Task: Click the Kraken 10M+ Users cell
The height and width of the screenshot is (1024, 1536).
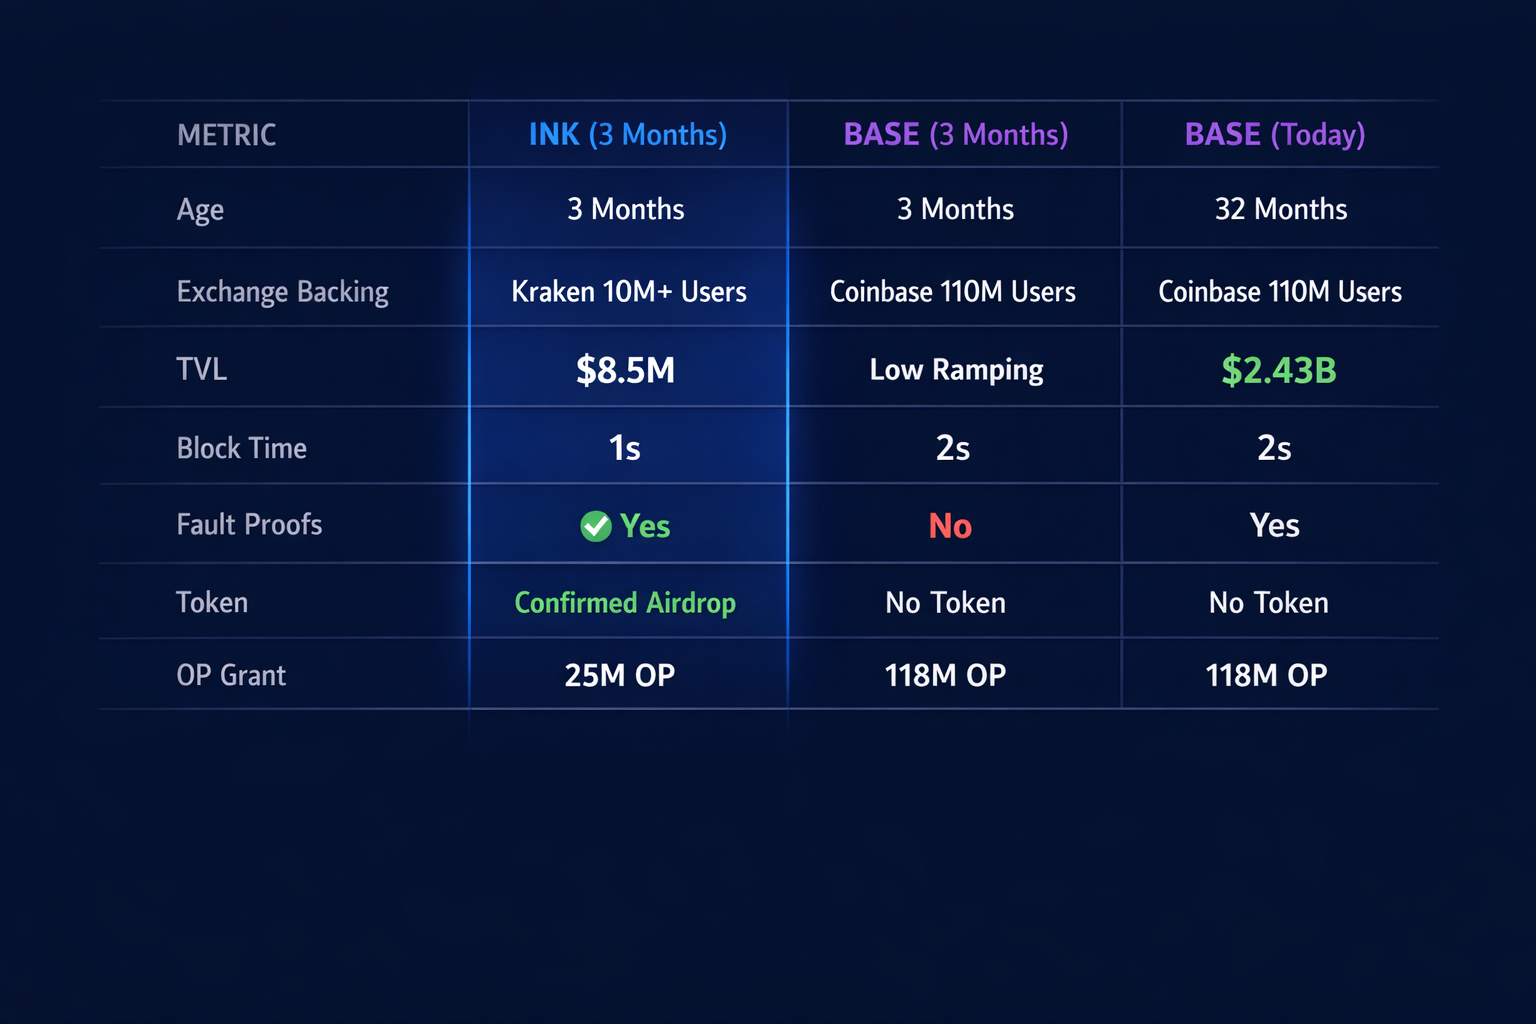Action: coord(628,291)
